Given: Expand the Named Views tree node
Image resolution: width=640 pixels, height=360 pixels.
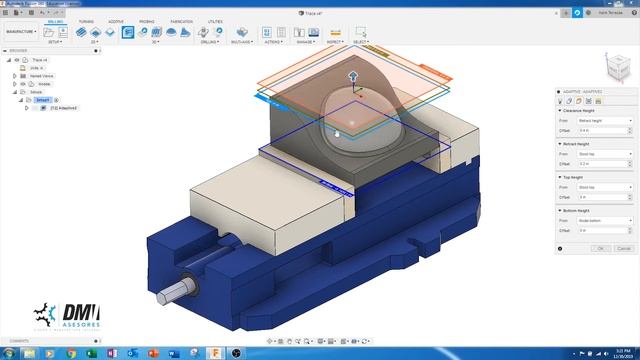Looking at the screenshot, I should click(15, 76).
